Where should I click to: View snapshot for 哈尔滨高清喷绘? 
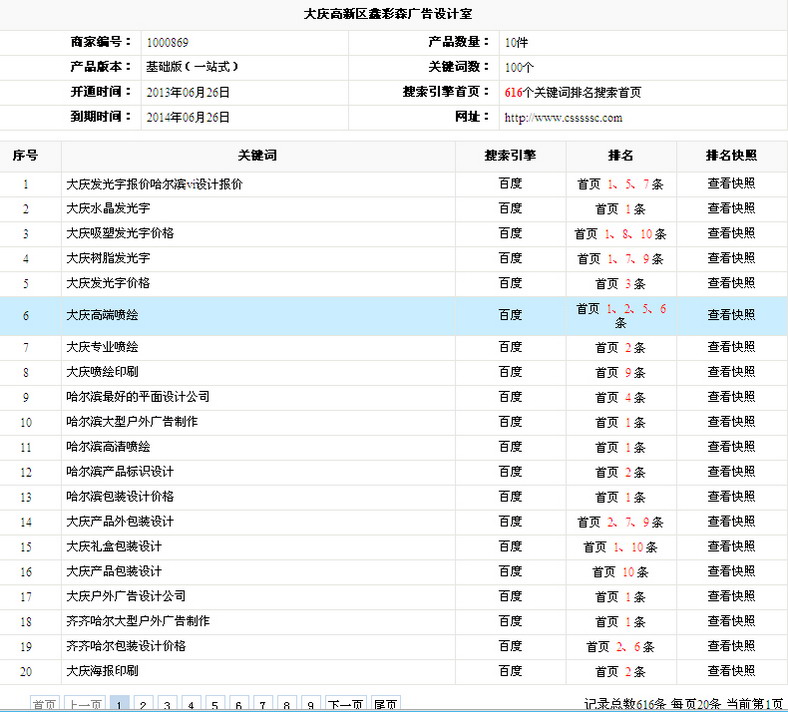click(731, 447)
